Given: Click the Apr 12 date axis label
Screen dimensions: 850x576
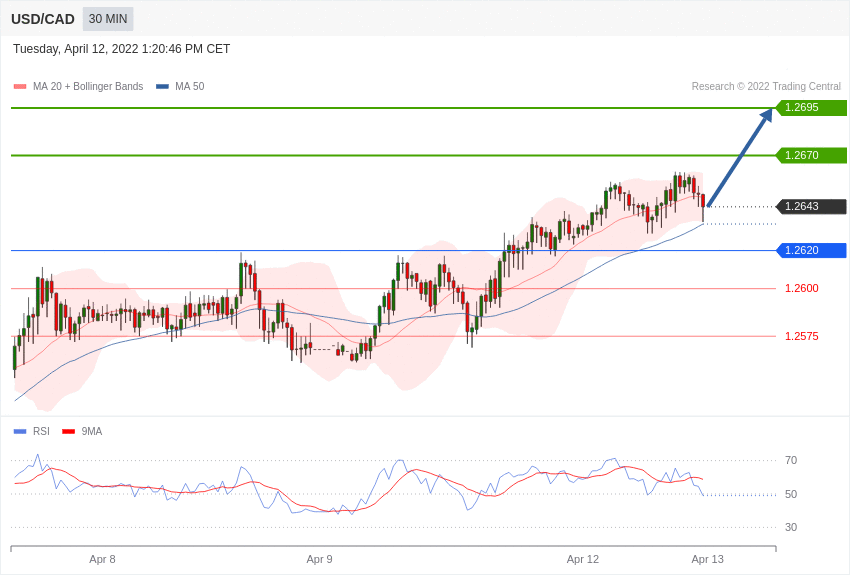Looking at the screenshot, I should coord(583,559).
